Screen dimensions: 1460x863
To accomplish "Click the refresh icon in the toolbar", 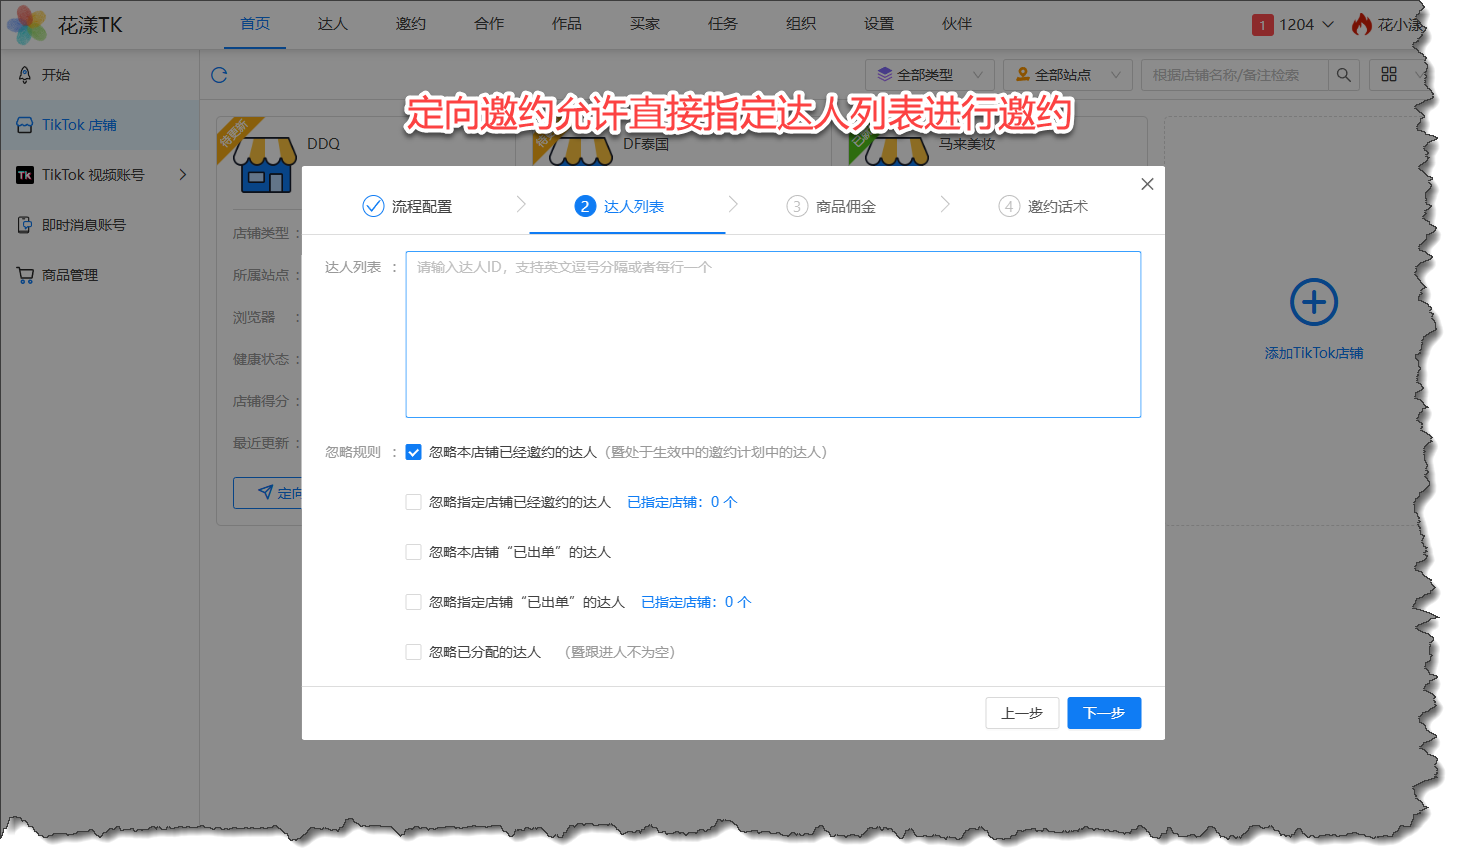I will (219, 75).
